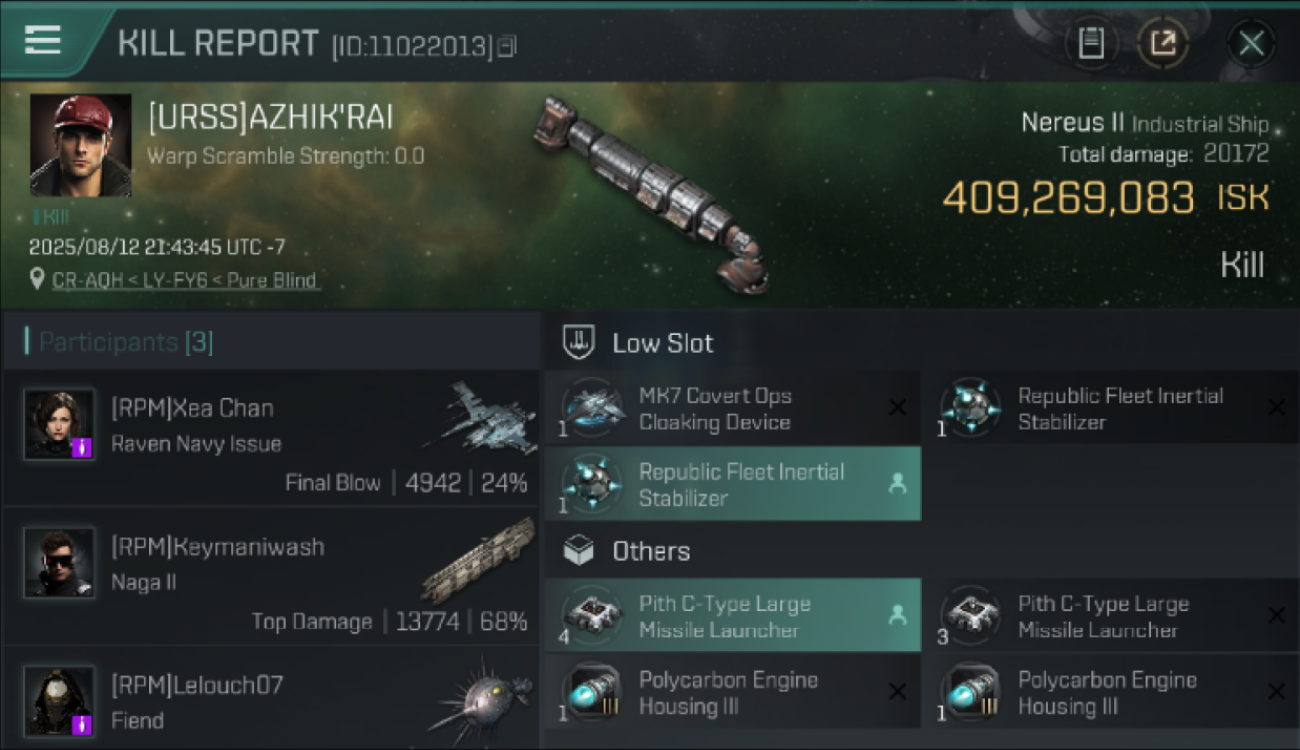Open the clipboard notes icon
The width and height of the screenshot is (1300, 750).
click(x=1091, y=43)
